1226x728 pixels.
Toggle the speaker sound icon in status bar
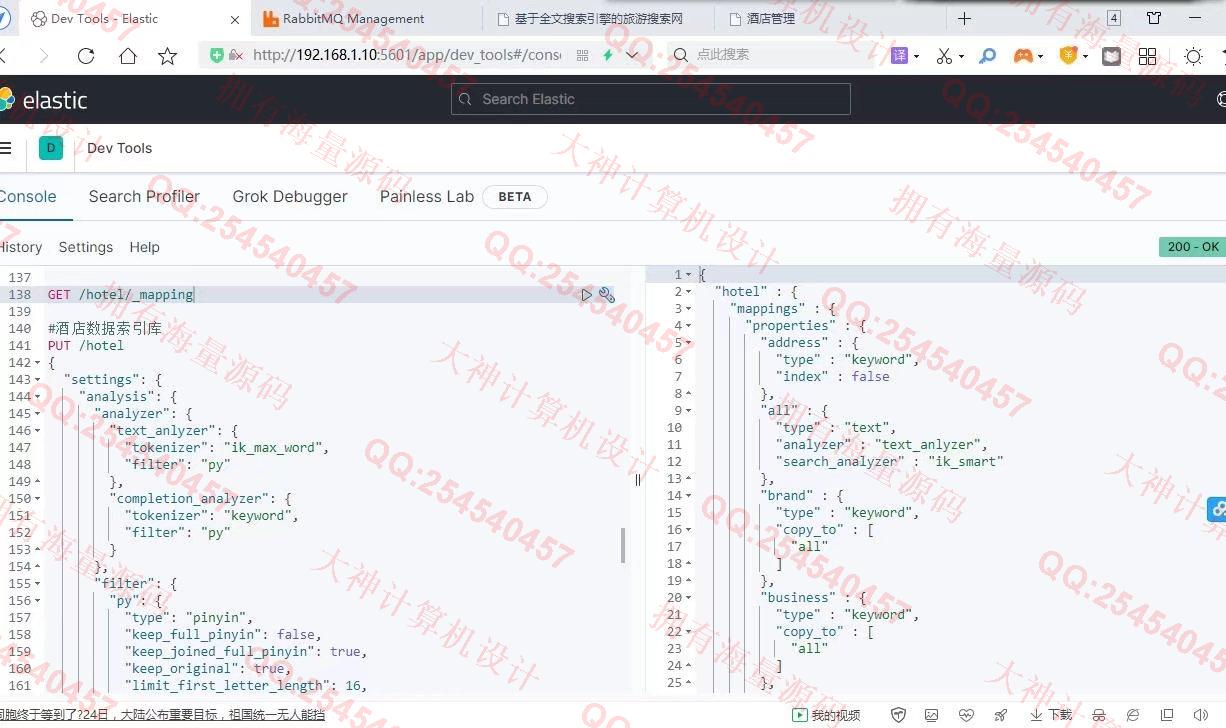[x=1199, y=715]
